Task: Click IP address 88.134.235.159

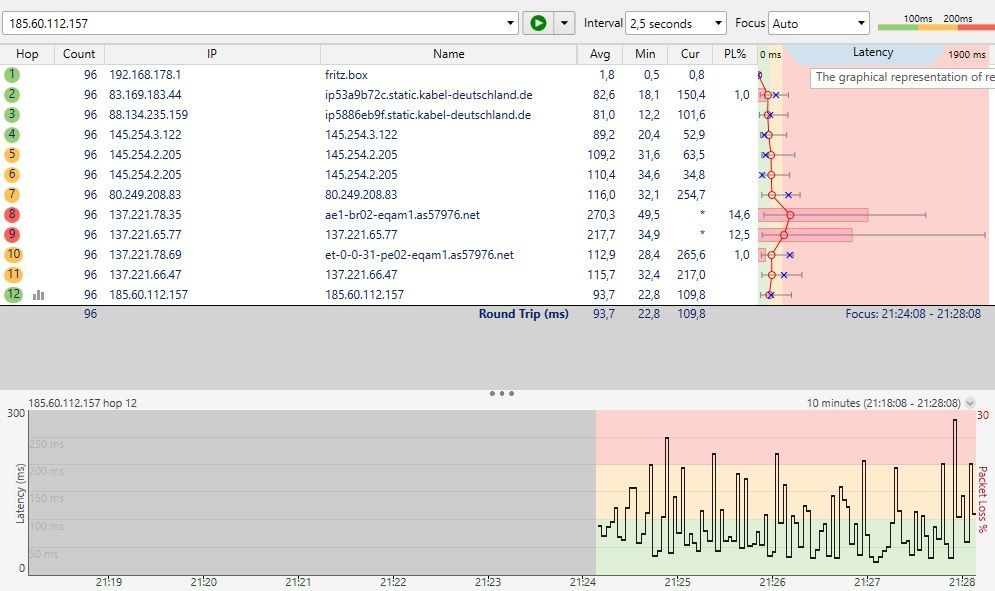Action: 148,115
